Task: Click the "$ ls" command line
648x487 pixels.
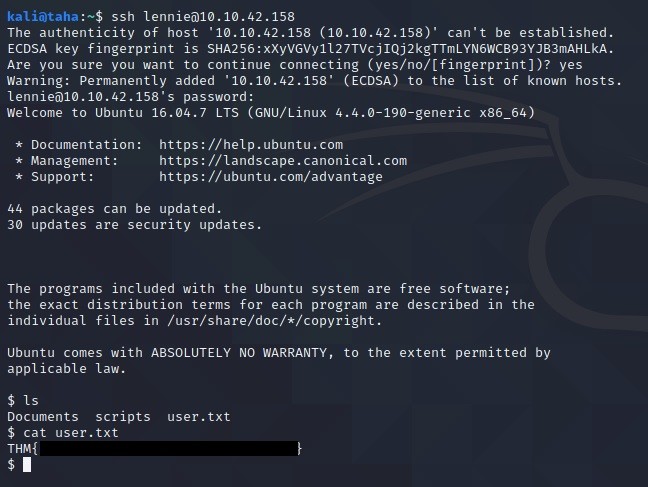Action: point(23,401)
